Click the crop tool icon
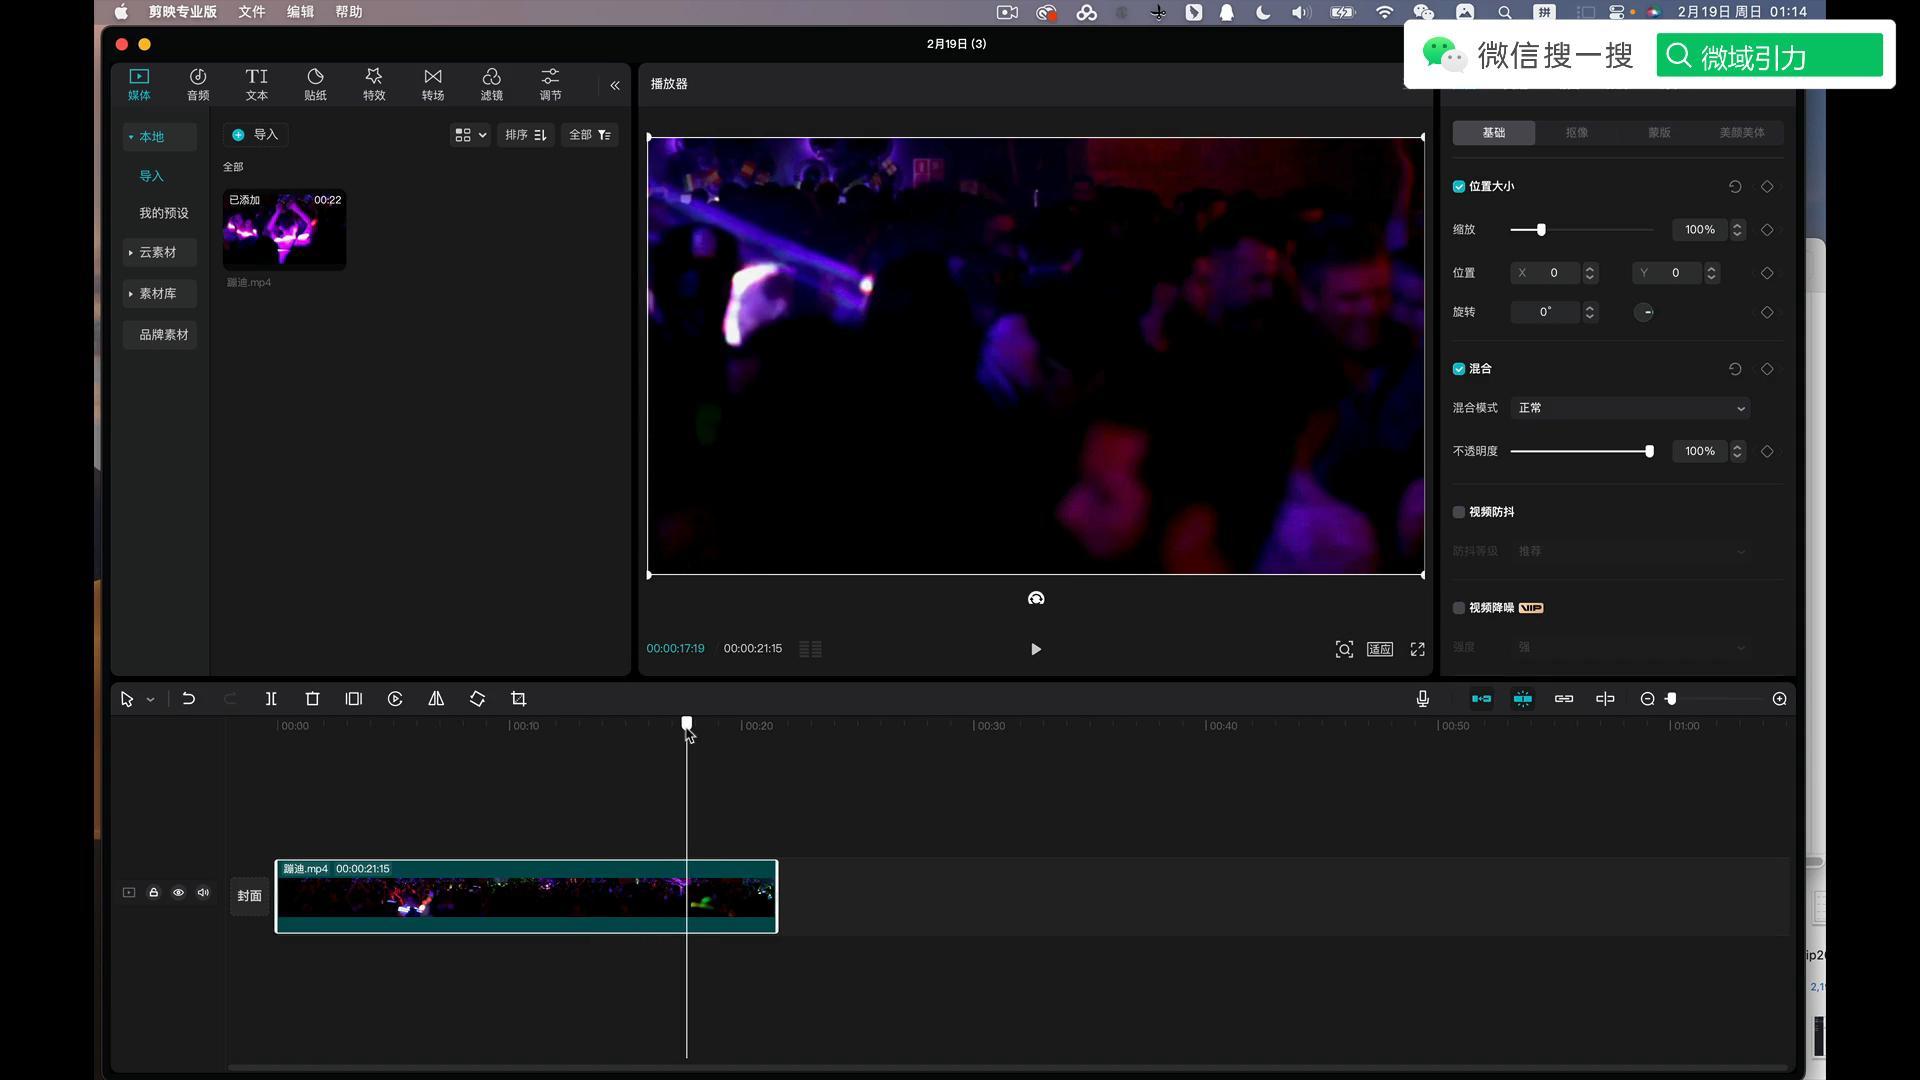The image size is (1920, 1080). (x=518, y=699)
